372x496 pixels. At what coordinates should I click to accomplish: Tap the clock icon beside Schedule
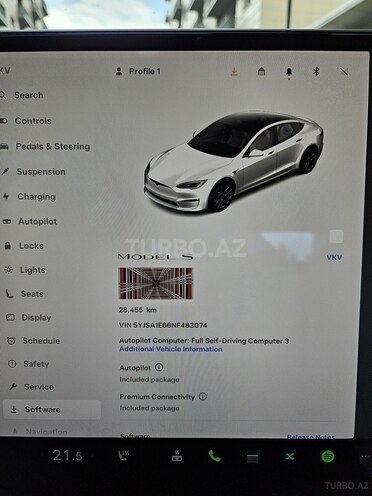point(11,341)
